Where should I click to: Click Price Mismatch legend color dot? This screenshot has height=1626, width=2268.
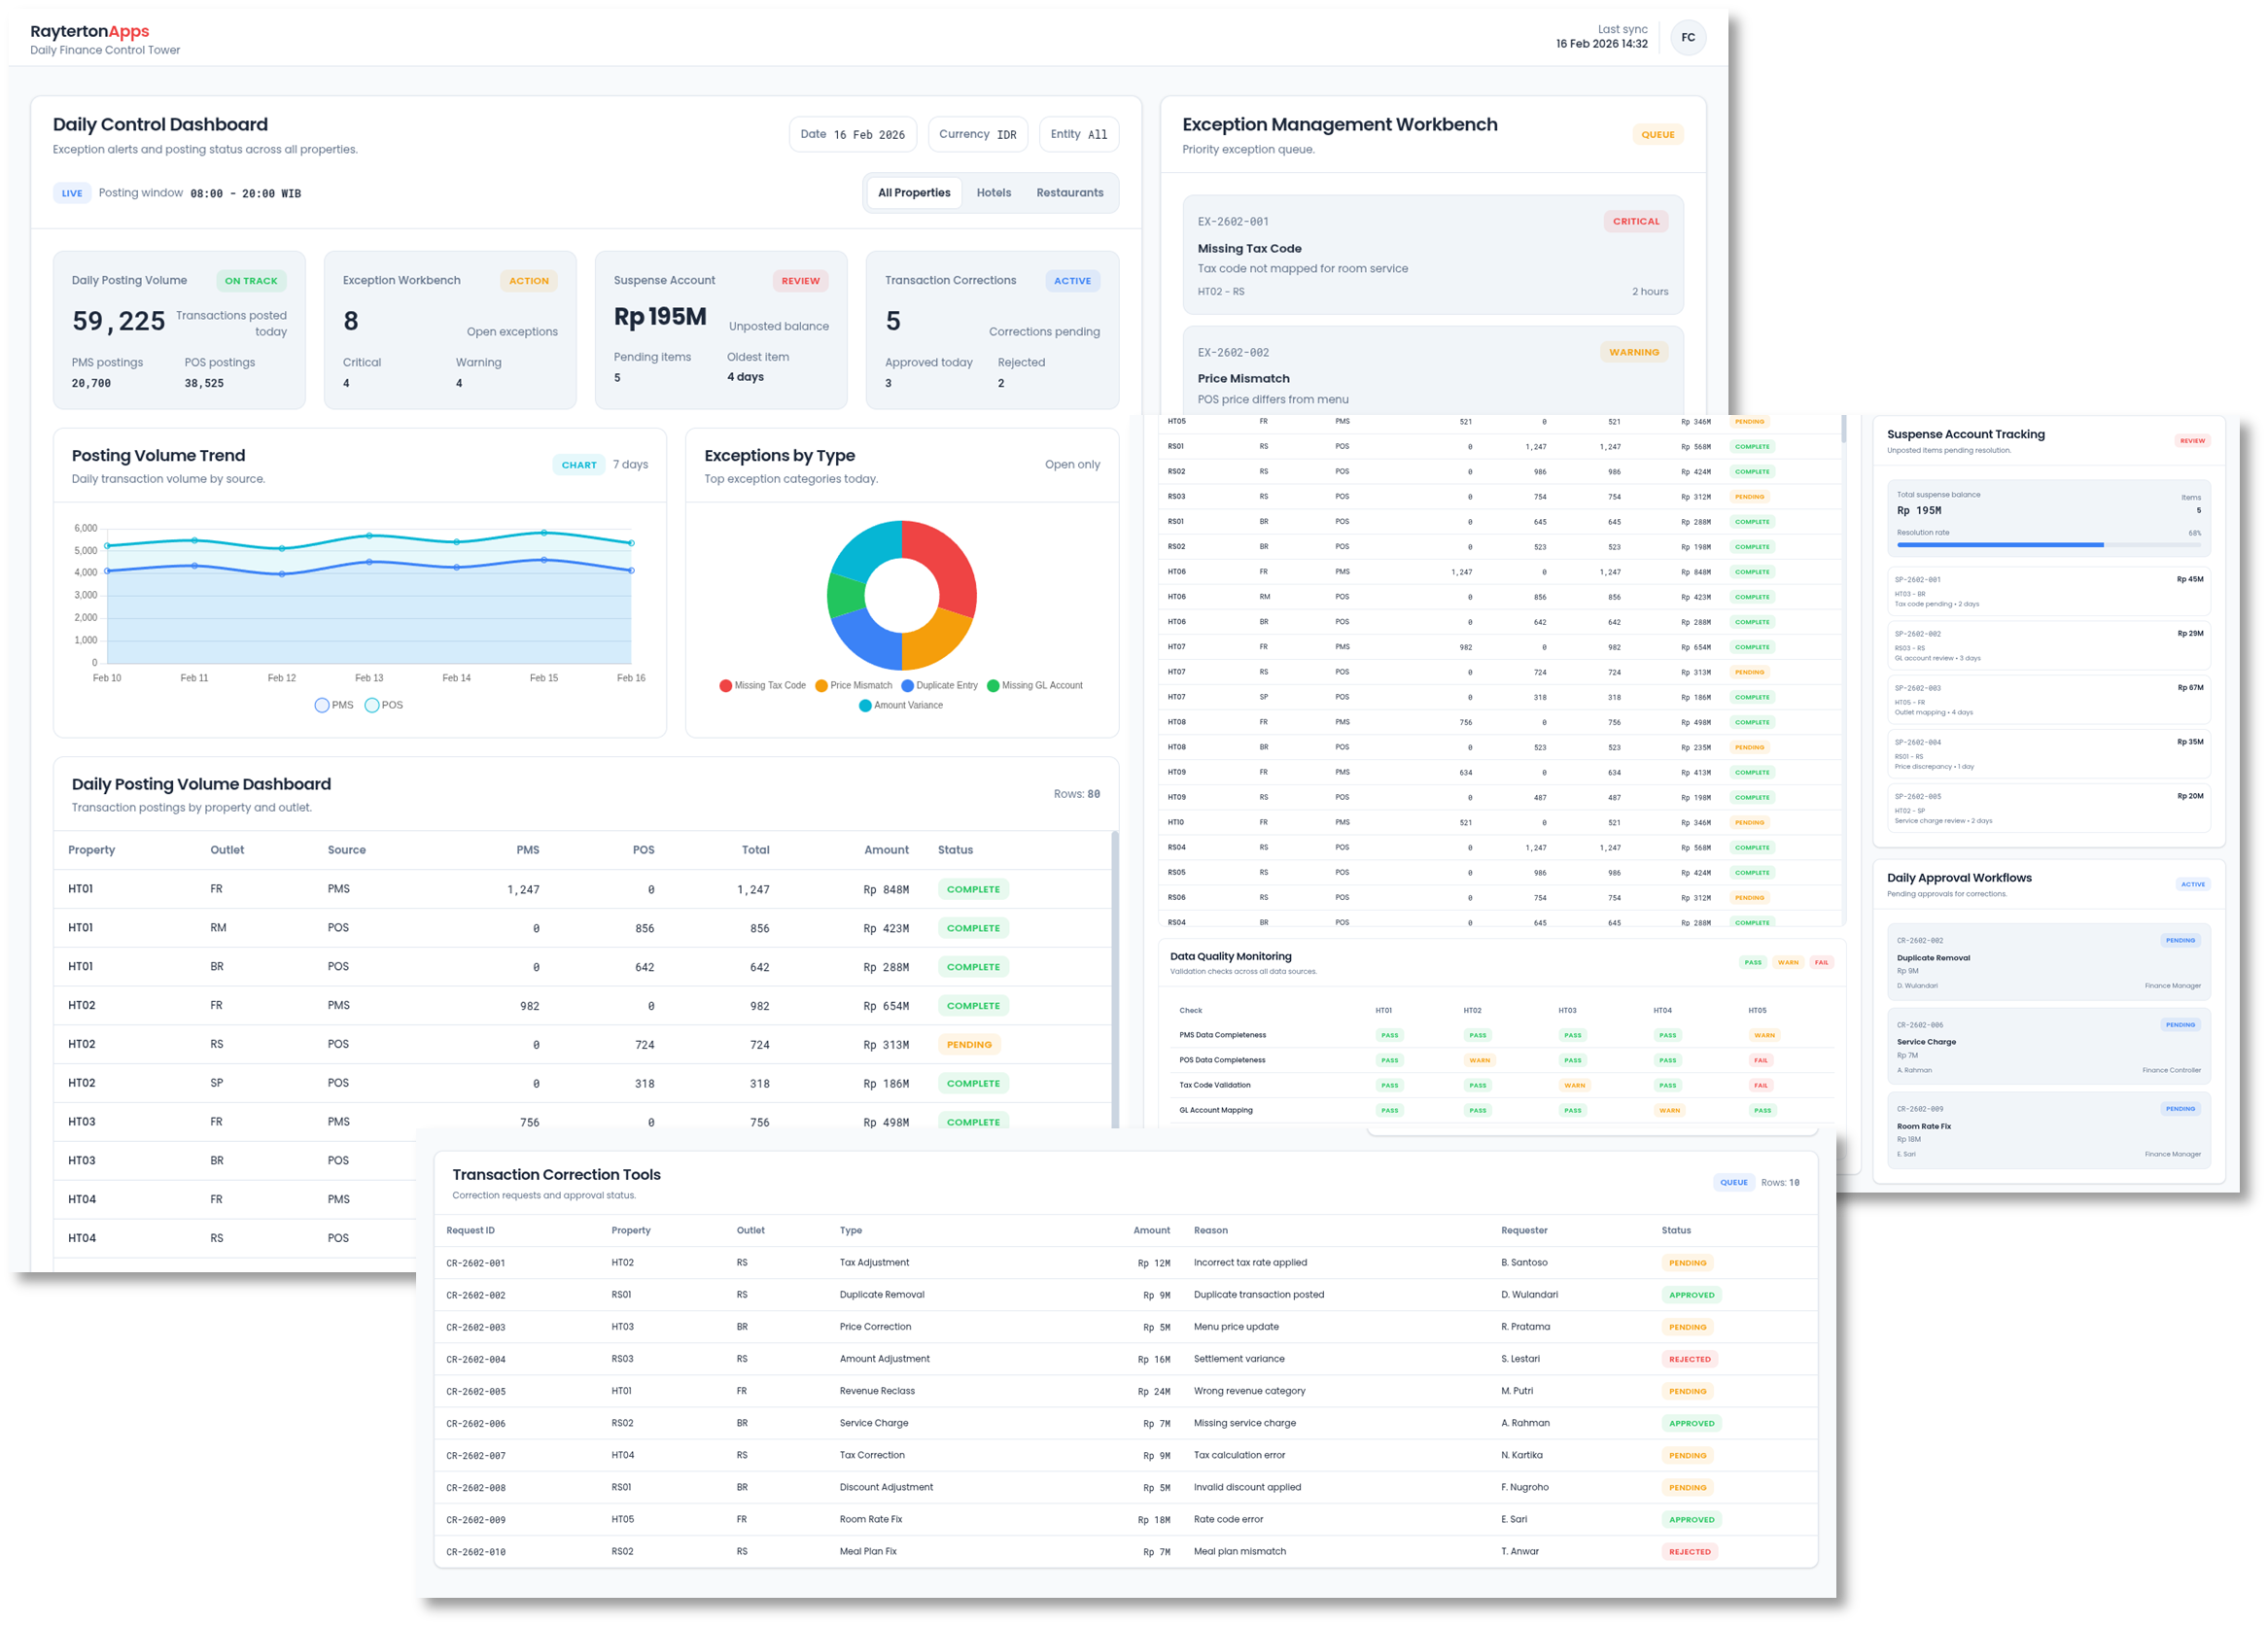click(x=821, y=686)
